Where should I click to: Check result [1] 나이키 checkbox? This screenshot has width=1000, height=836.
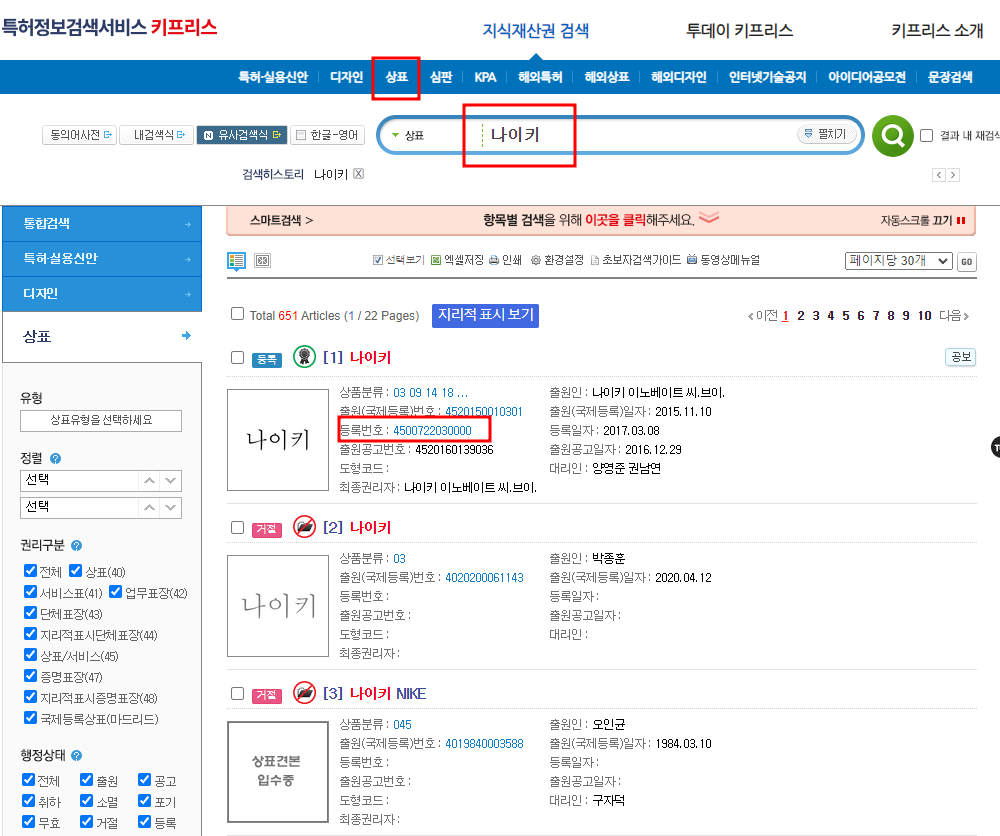tap(237, 357)
